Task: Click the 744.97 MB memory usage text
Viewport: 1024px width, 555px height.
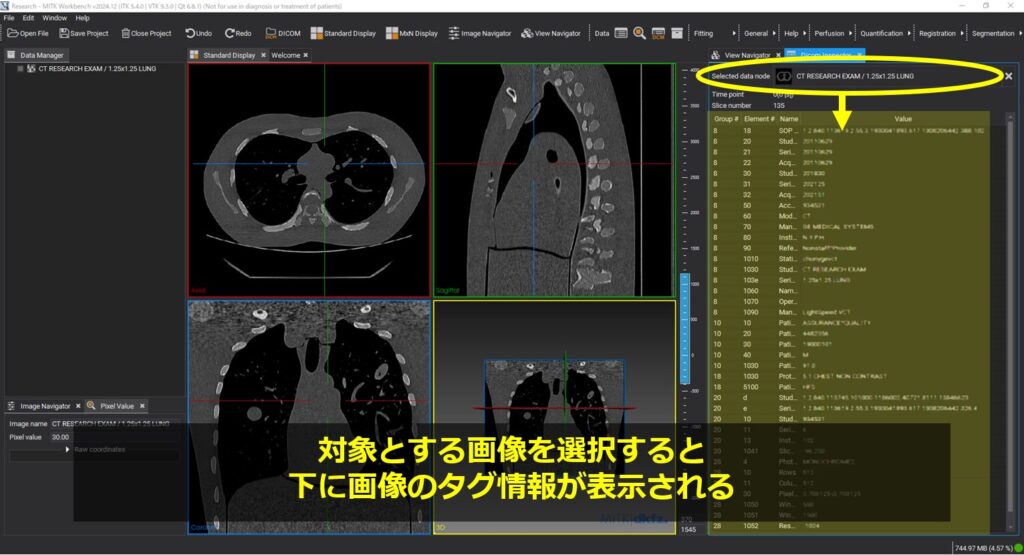Action: (984, 548)
